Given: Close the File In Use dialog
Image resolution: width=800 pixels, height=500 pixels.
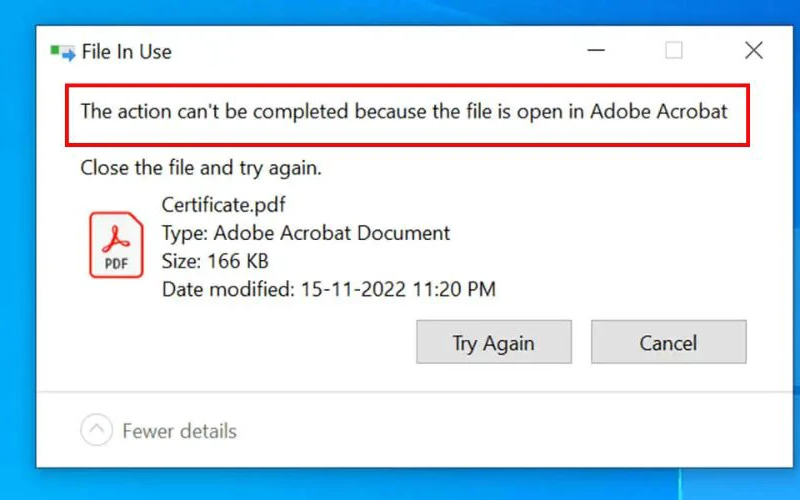Looking at the screenshot, I should (x=753, y=50).
